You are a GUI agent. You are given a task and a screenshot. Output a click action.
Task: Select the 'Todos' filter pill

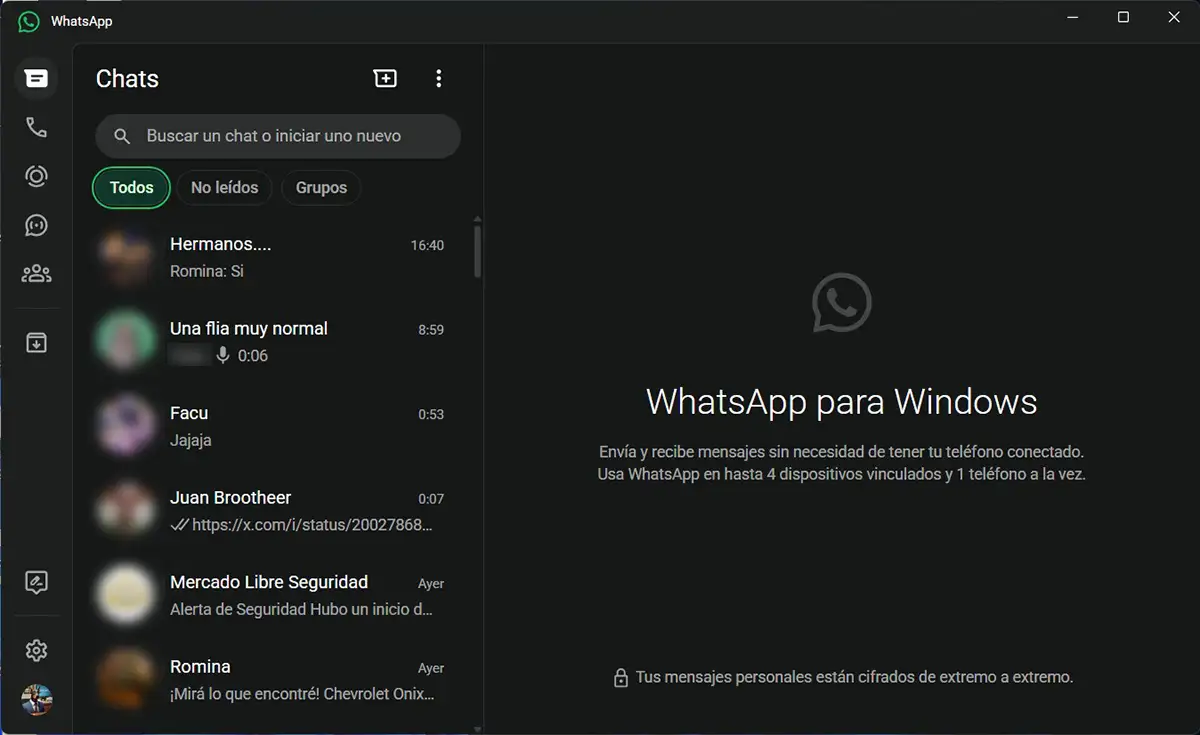coord(130,187)
